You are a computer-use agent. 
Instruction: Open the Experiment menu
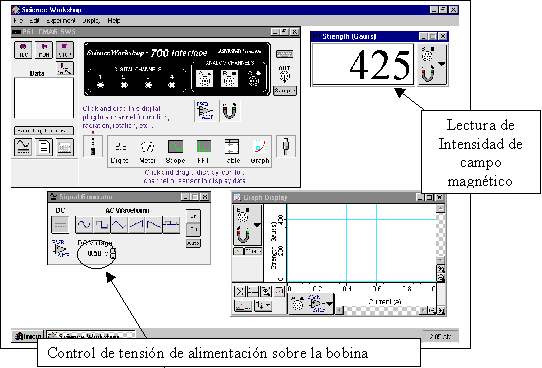61,21
